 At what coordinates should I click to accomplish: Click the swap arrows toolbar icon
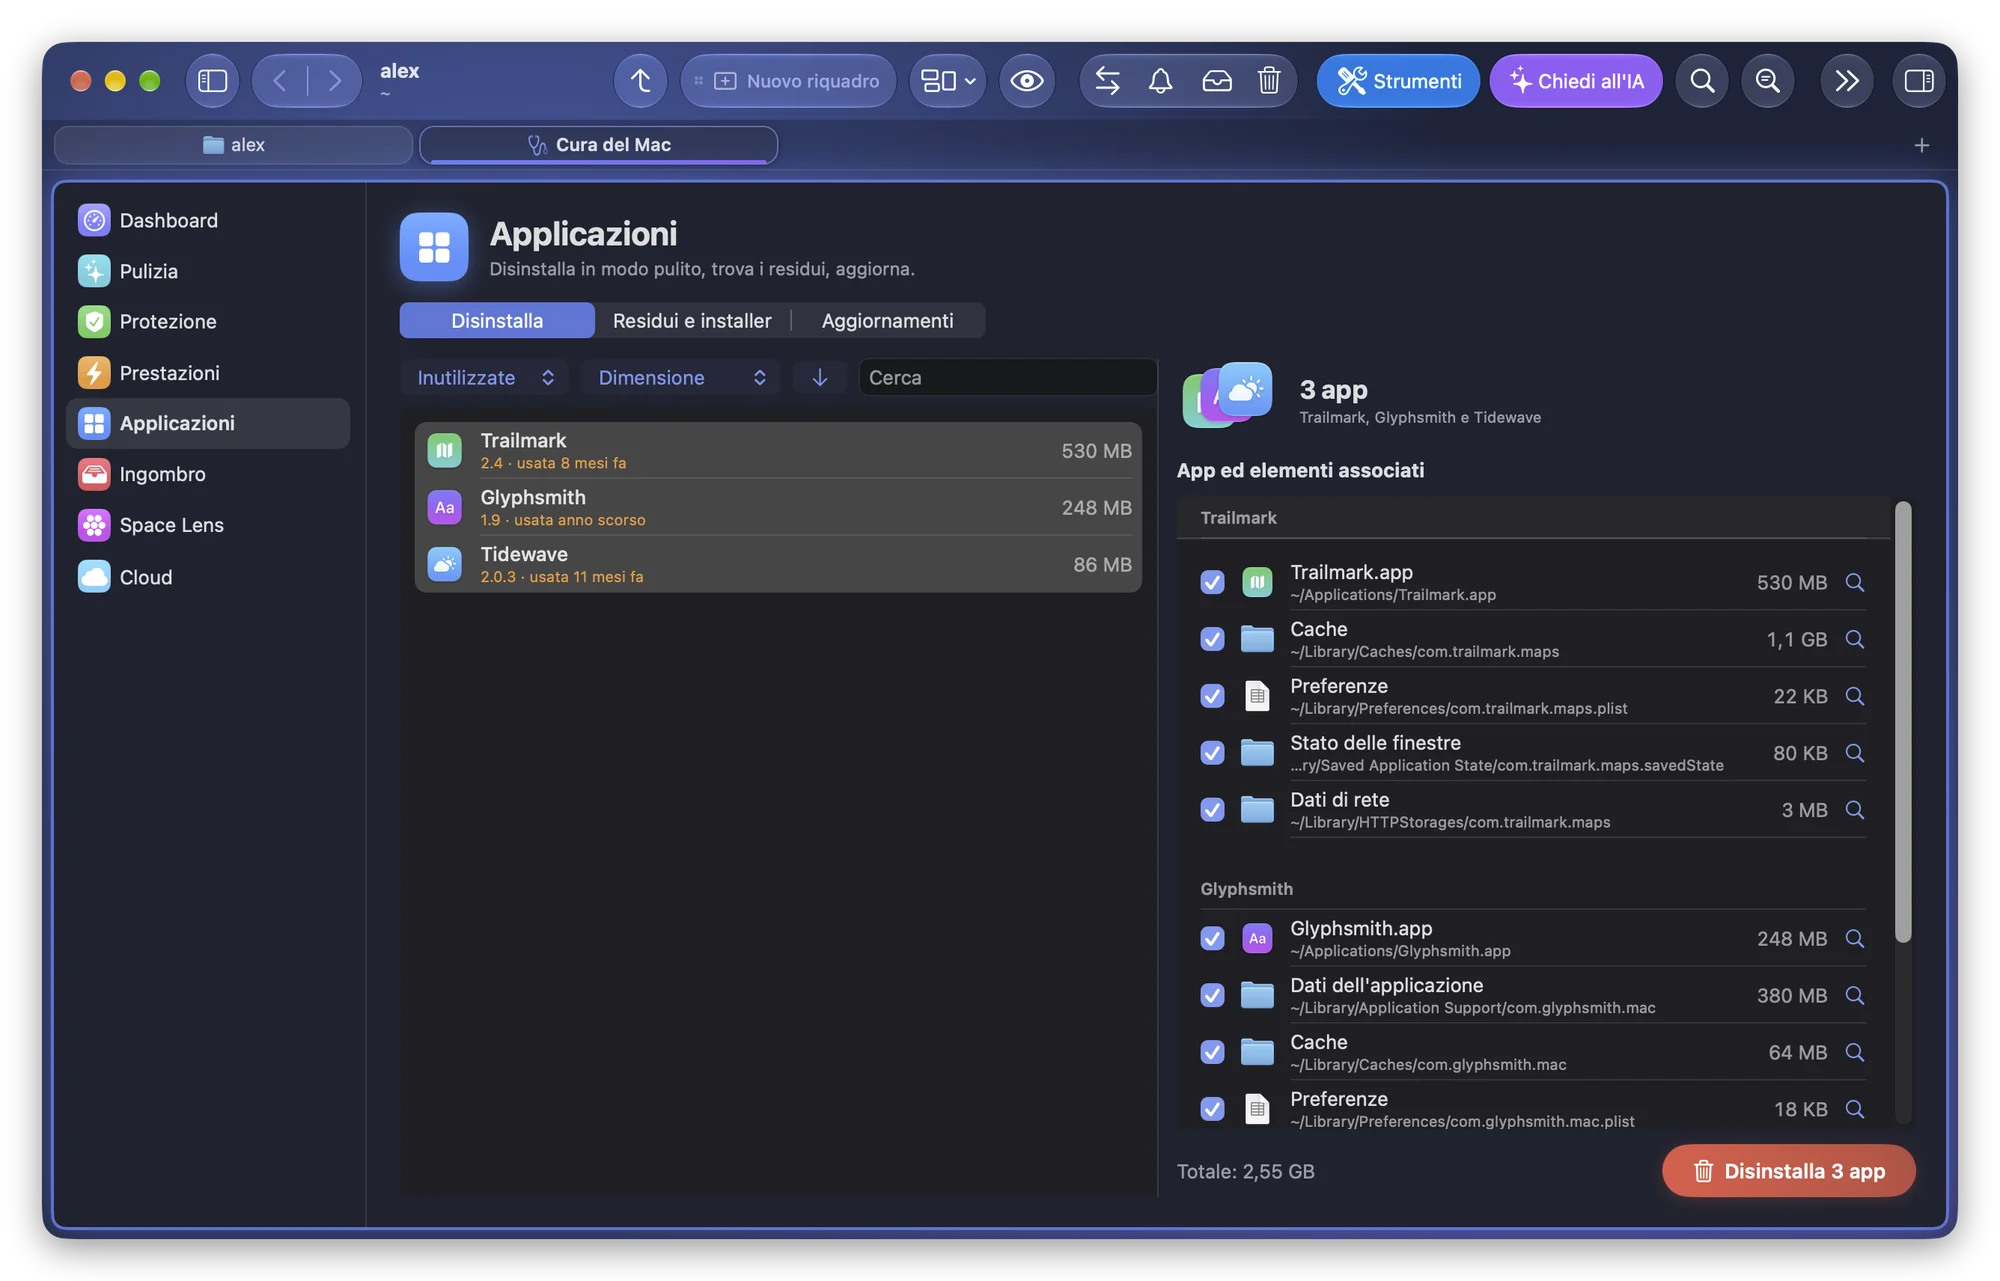coord(1107,81)
